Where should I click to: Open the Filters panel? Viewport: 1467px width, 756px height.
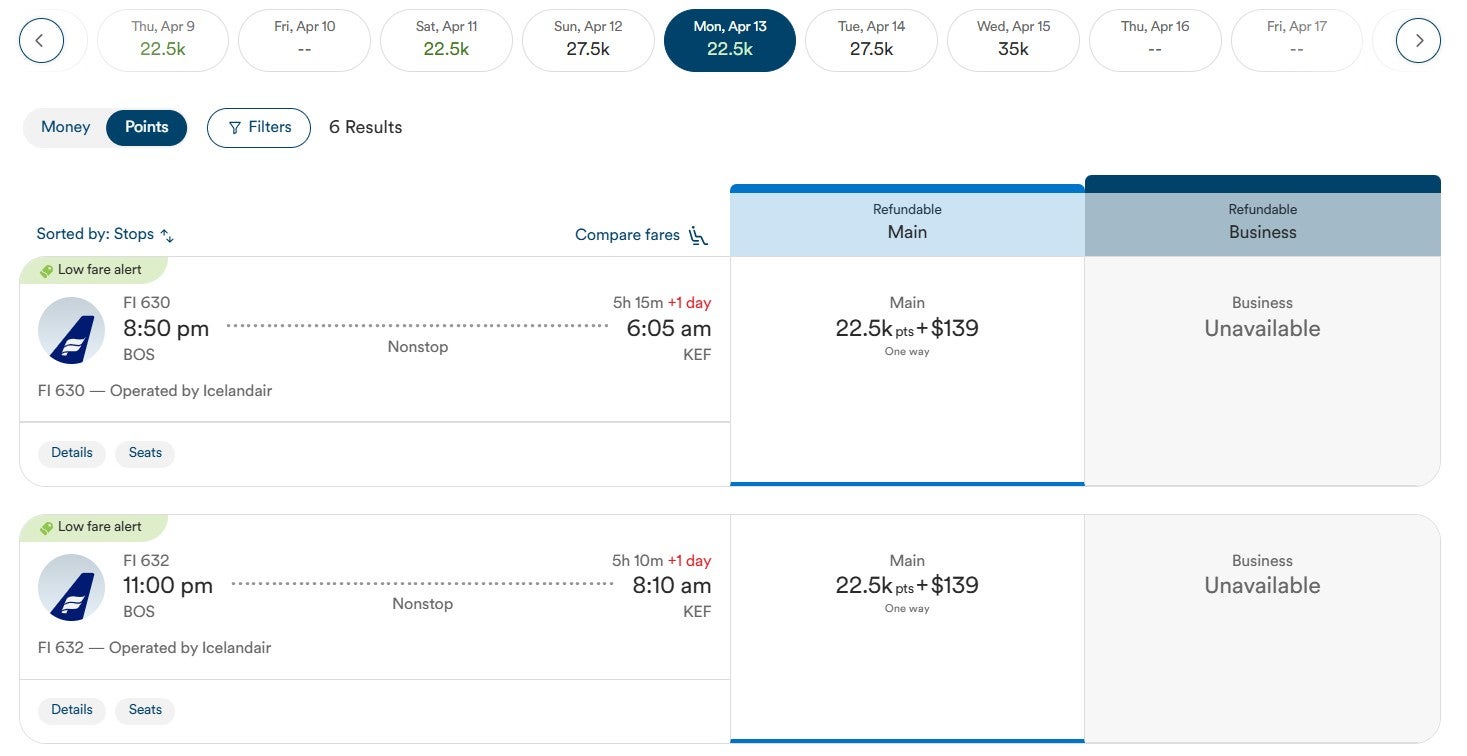[x=258, y=127]
